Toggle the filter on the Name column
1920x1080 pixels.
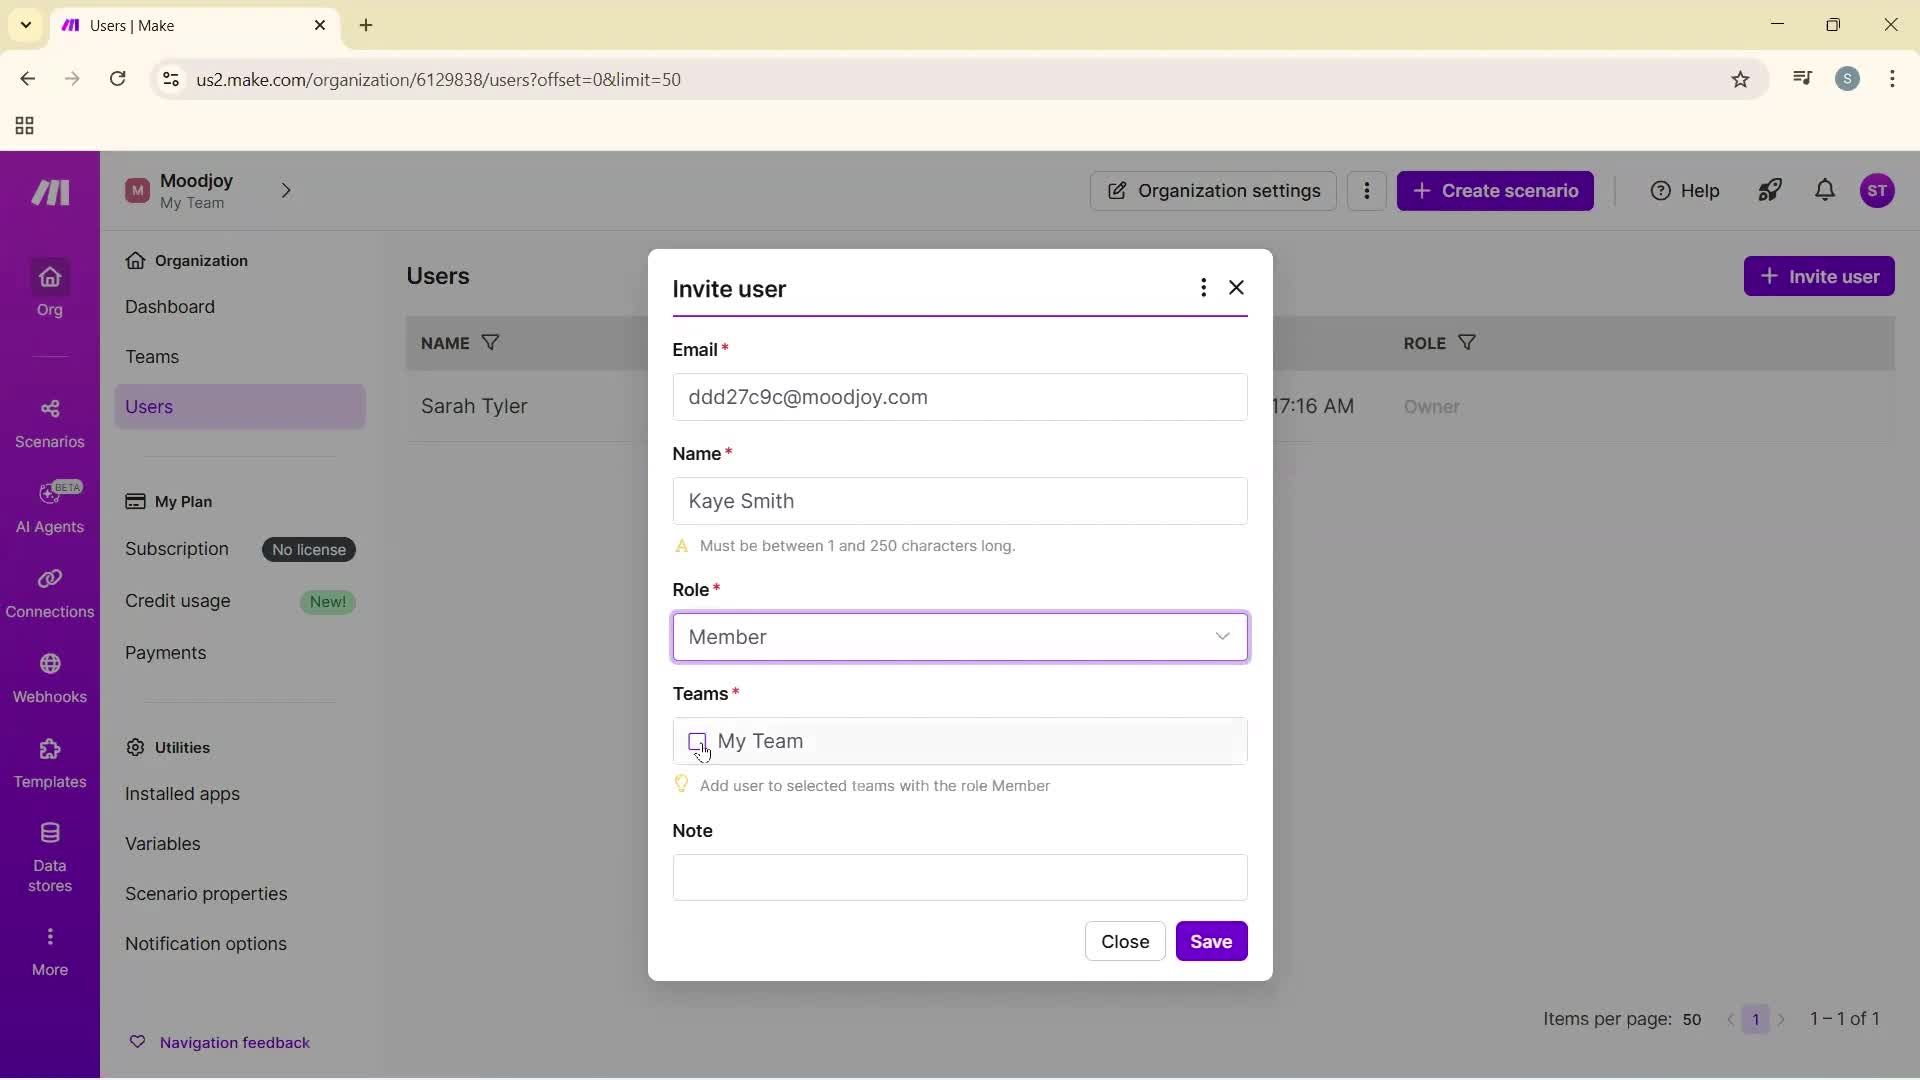click(491, 342)
